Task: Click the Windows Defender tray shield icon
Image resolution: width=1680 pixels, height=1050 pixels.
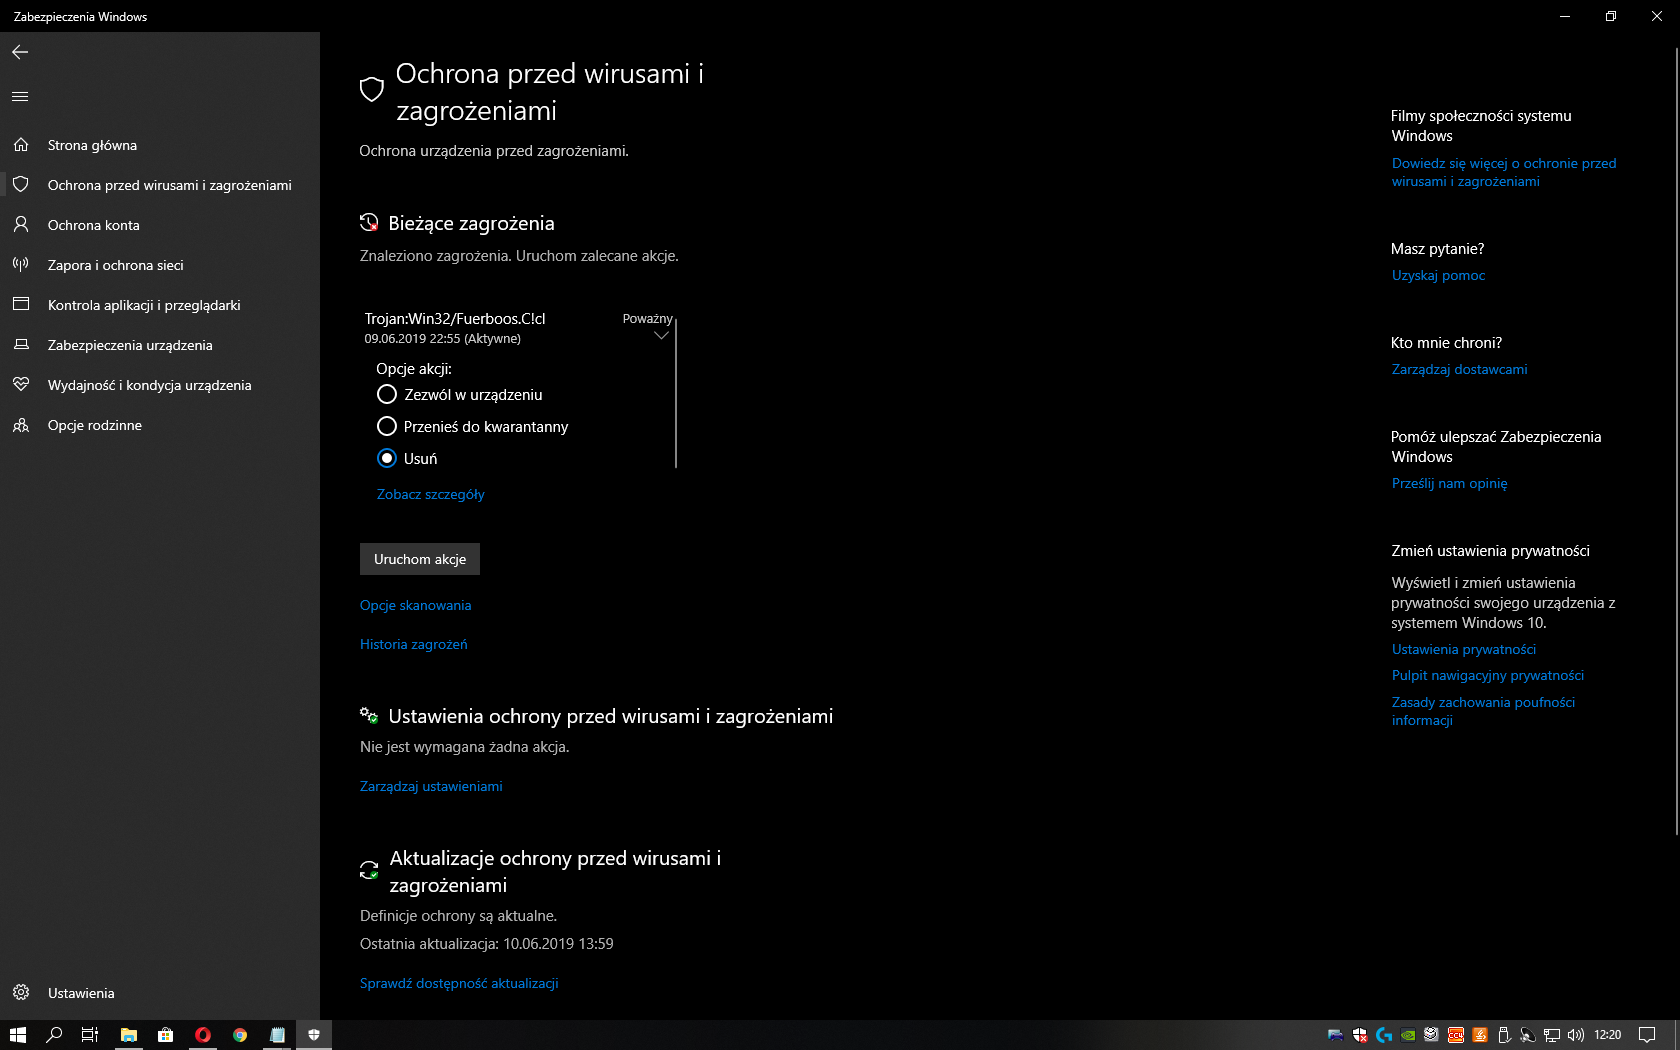Action: [1360, 1035]
